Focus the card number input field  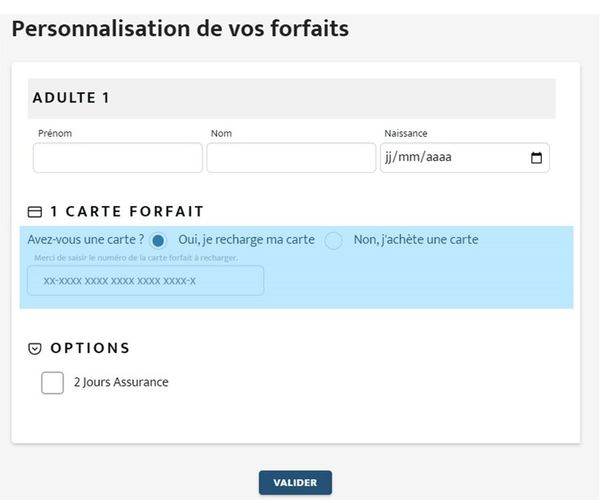[146, 281]
